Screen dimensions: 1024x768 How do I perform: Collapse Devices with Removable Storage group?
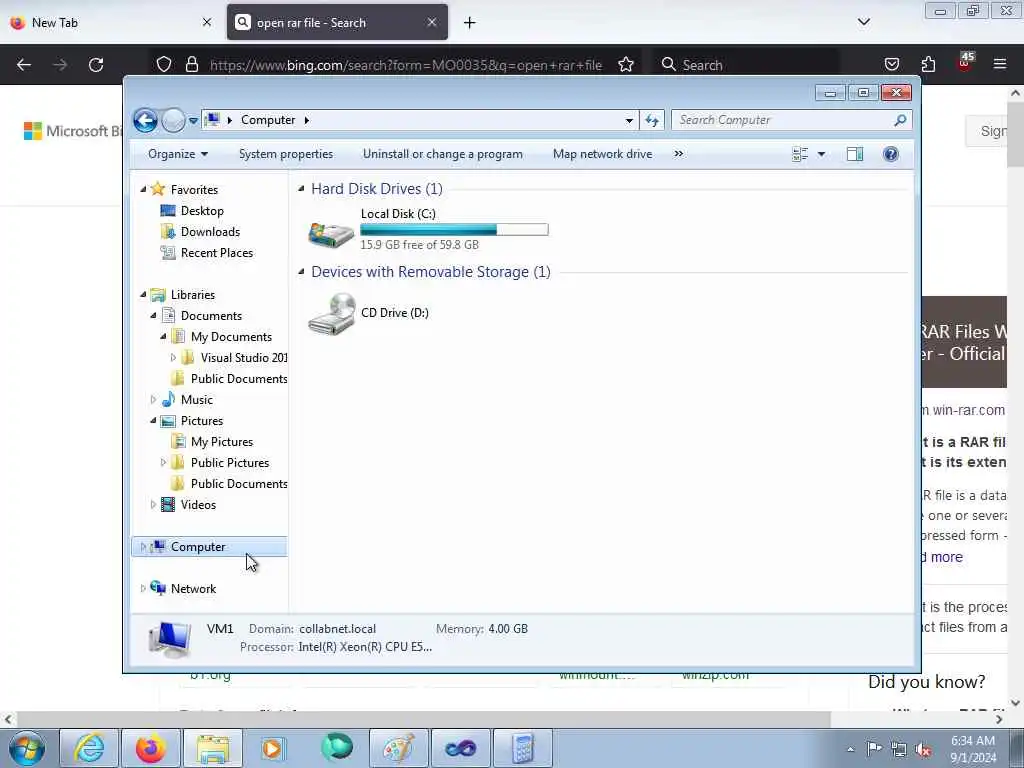pos(301,272)
